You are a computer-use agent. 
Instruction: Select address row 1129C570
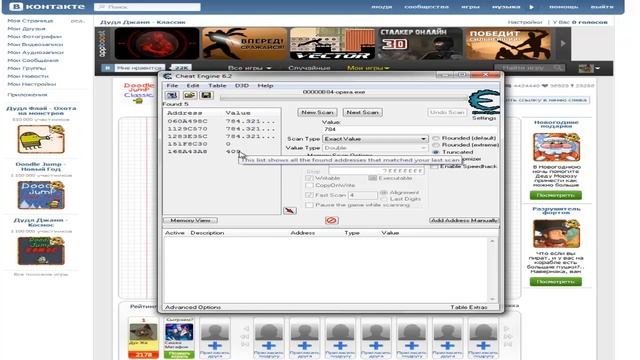coord(222,129)
